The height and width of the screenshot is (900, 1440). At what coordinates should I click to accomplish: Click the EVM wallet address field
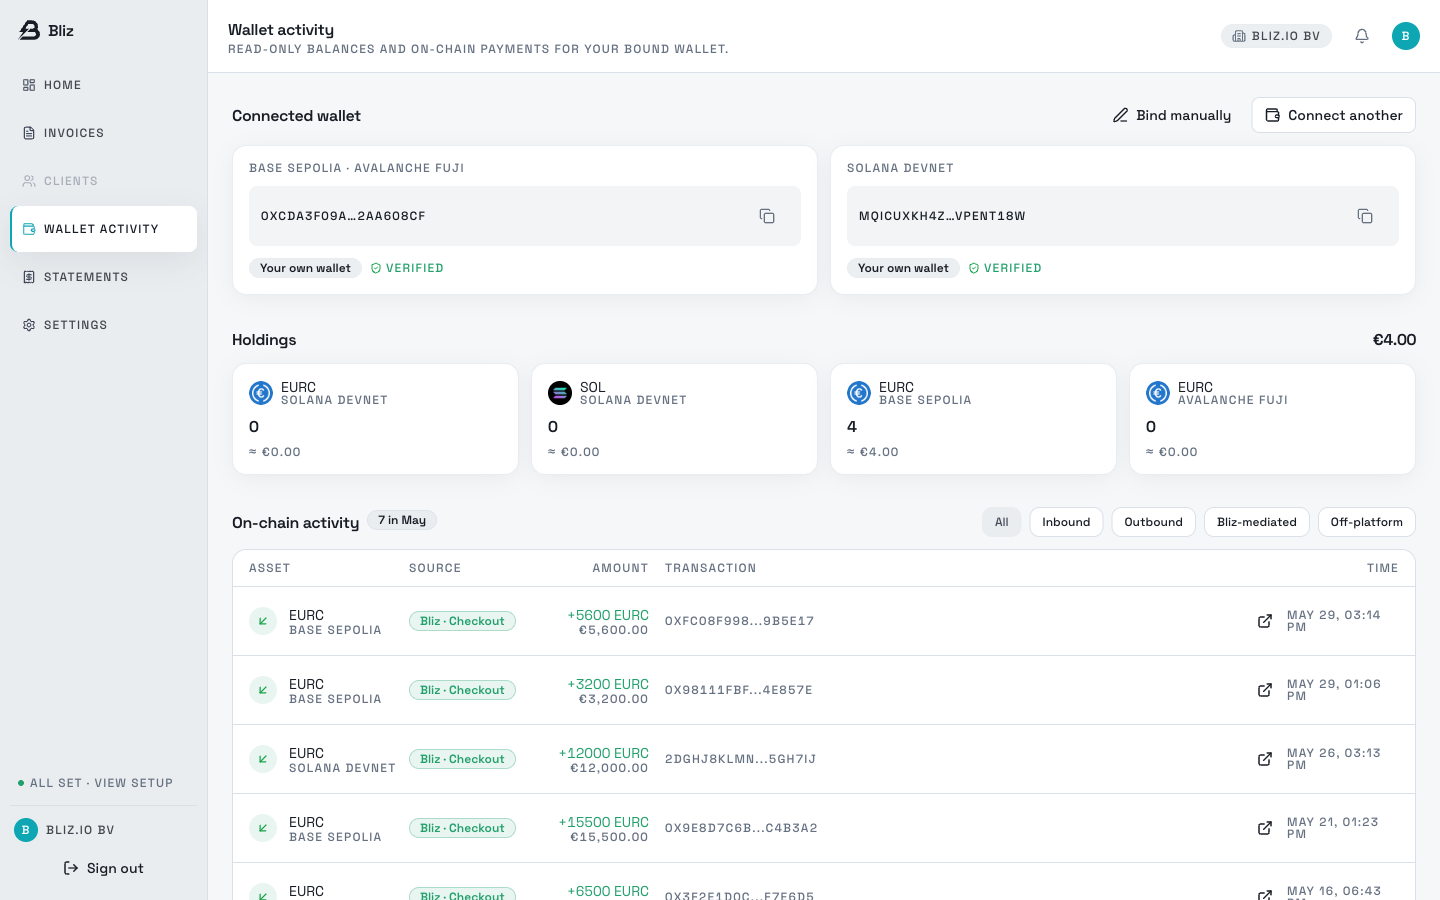(x=525, y=216)
